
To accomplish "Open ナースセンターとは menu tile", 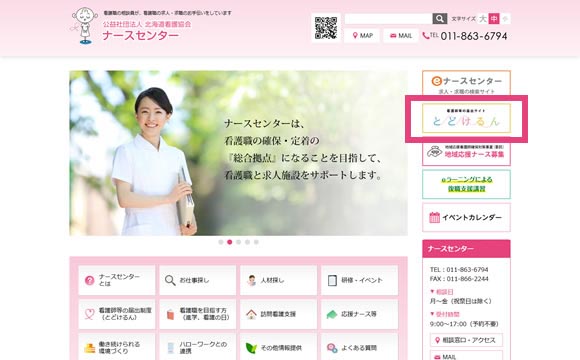I will [117, 280].
